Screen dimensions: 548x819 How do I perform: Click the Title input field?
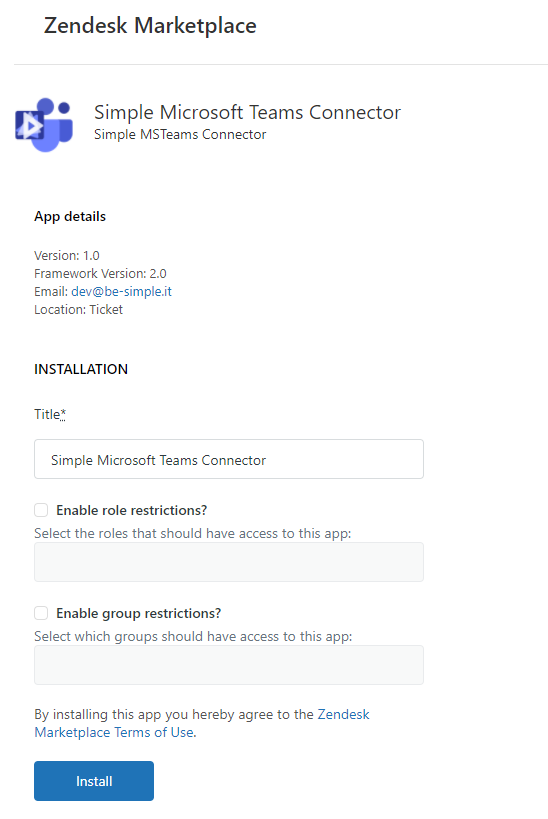coord(229,459)
